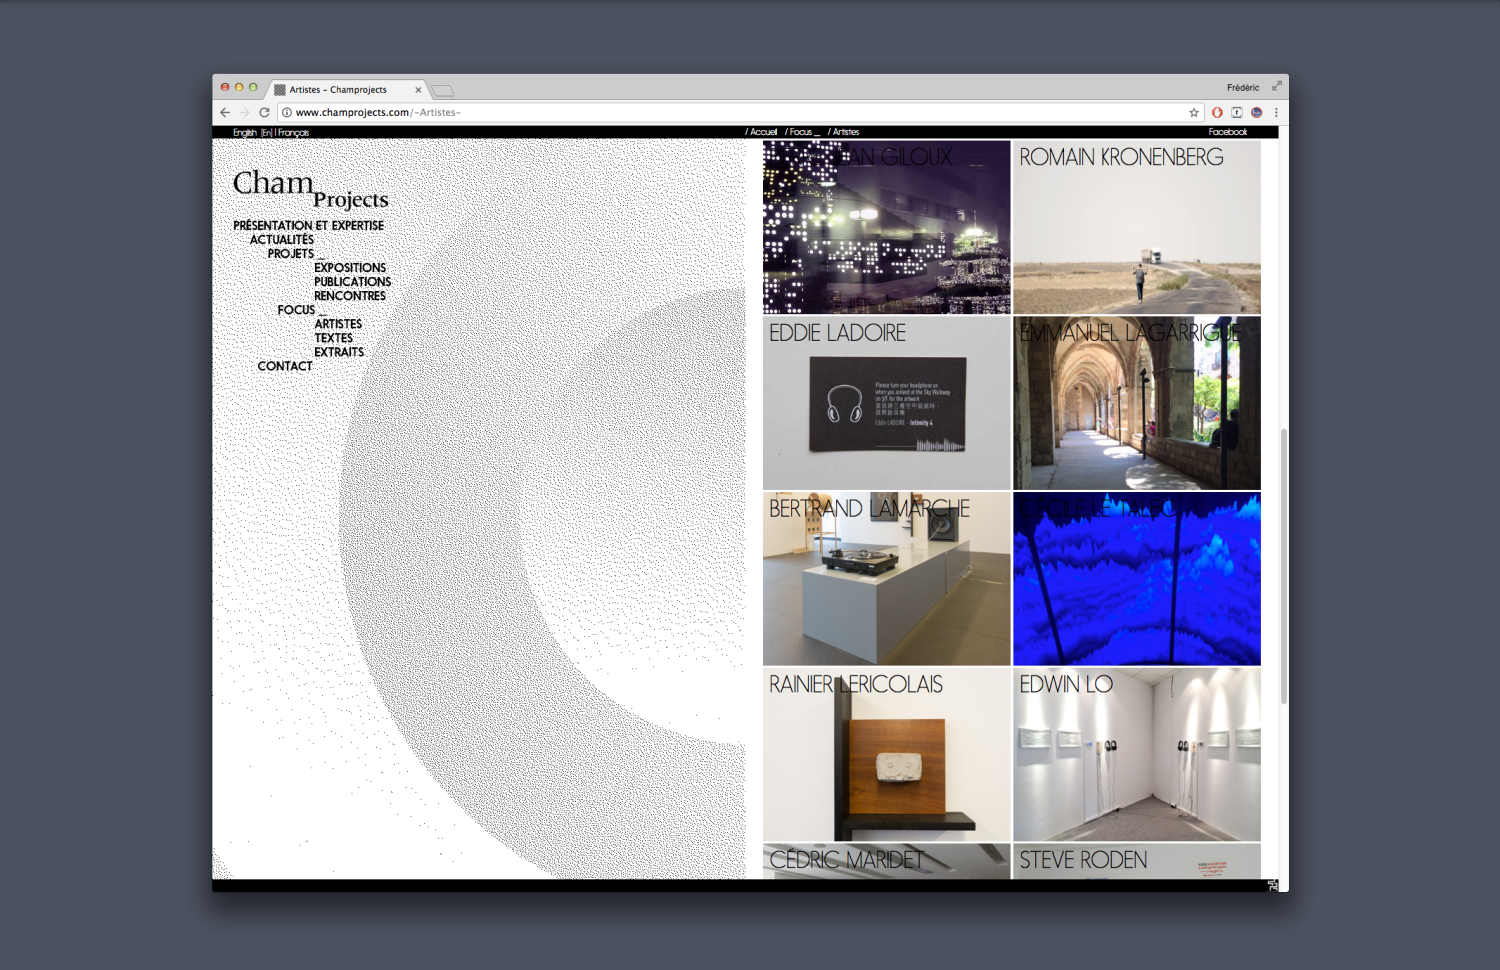Switch site language to English
This screenshot has height=970, width=1500.
click(244, 133)
